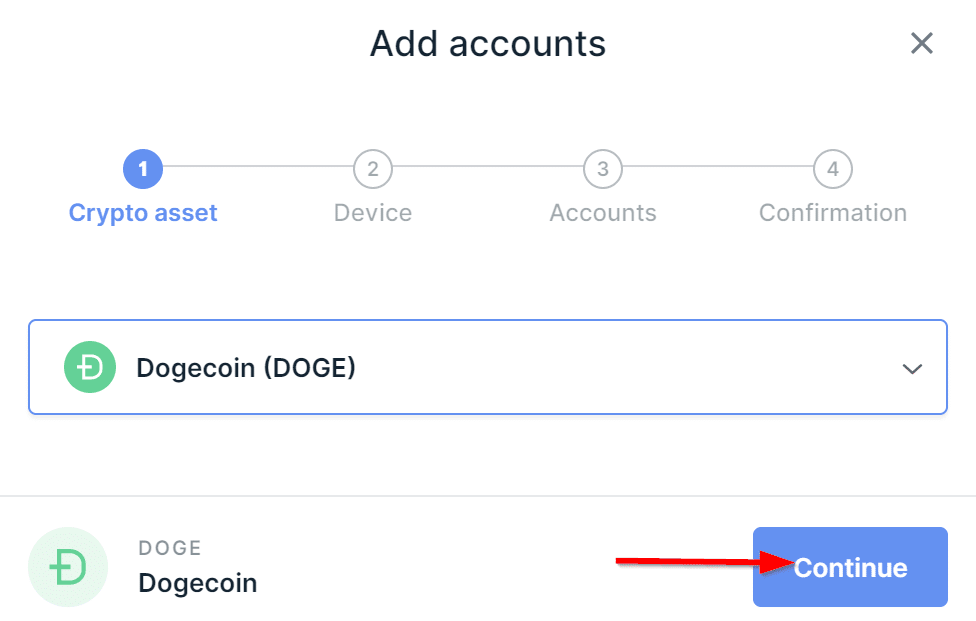Select step 4 circle indicator
The image size is (976, 621).
coord(832,169)
